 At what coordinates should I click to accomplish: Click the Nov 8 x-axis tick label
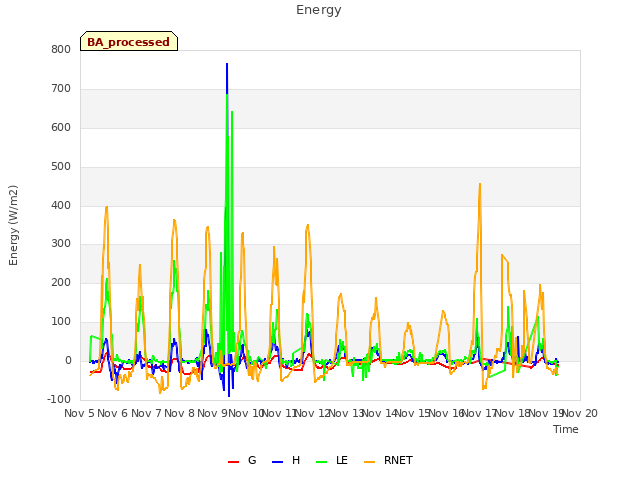pyautogui.click(x=179, y=413)
